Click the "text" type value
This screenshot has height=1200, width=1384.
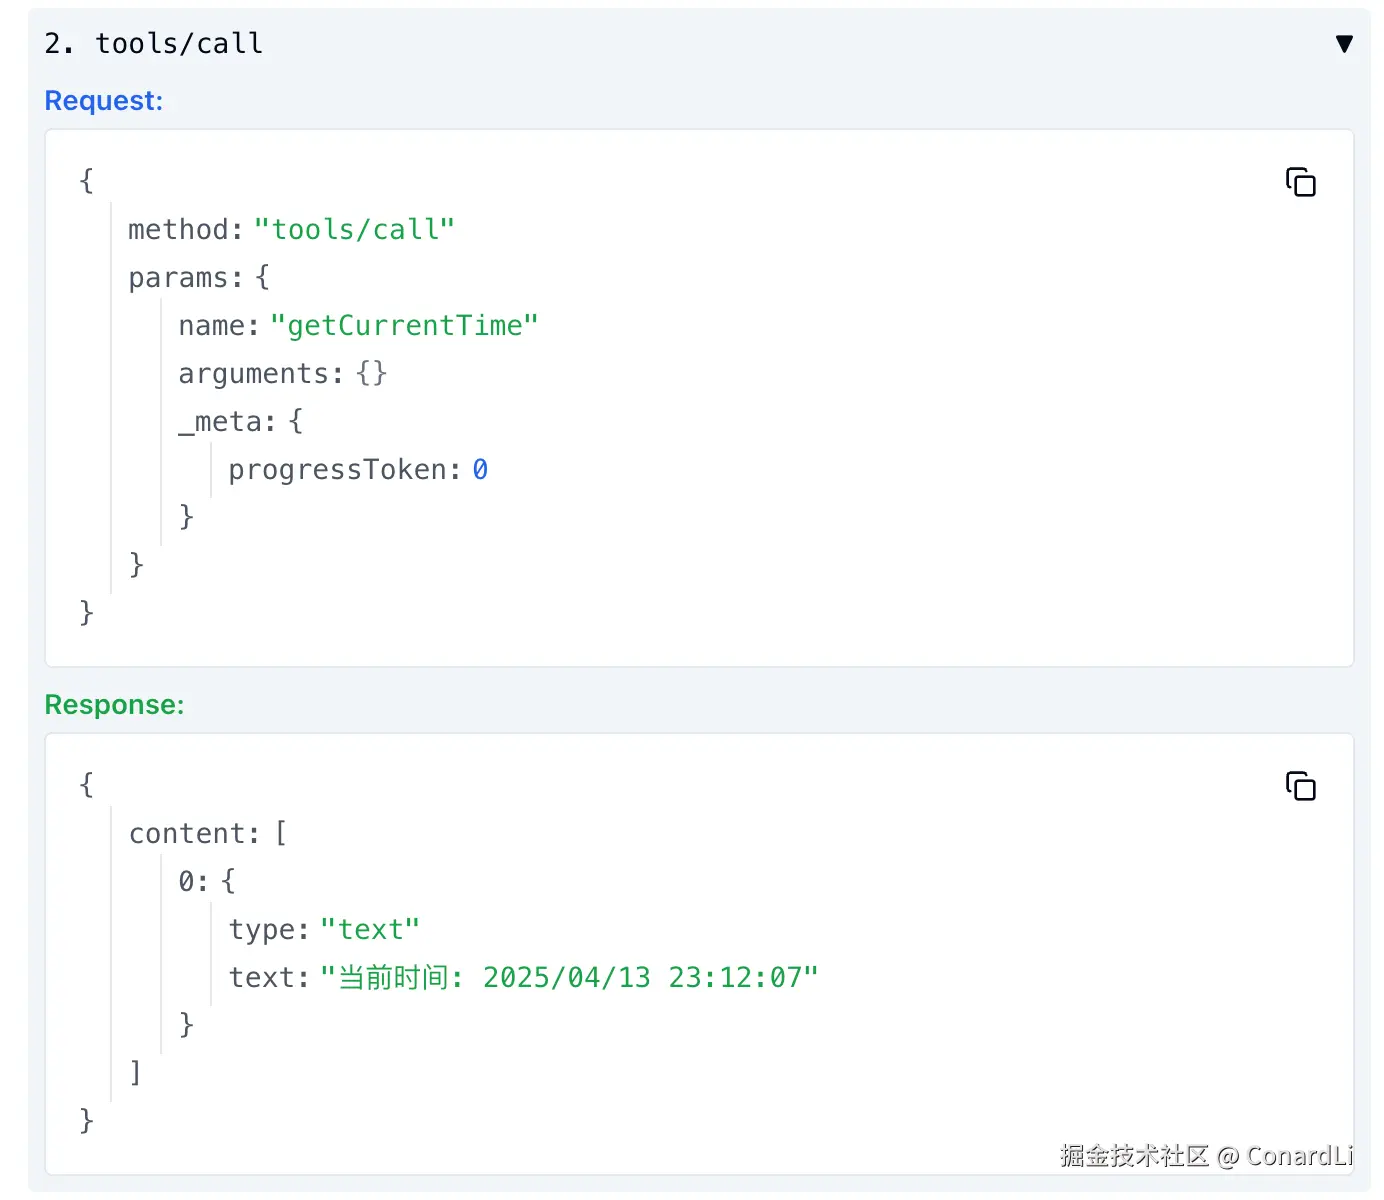click(x=370, y=930)
